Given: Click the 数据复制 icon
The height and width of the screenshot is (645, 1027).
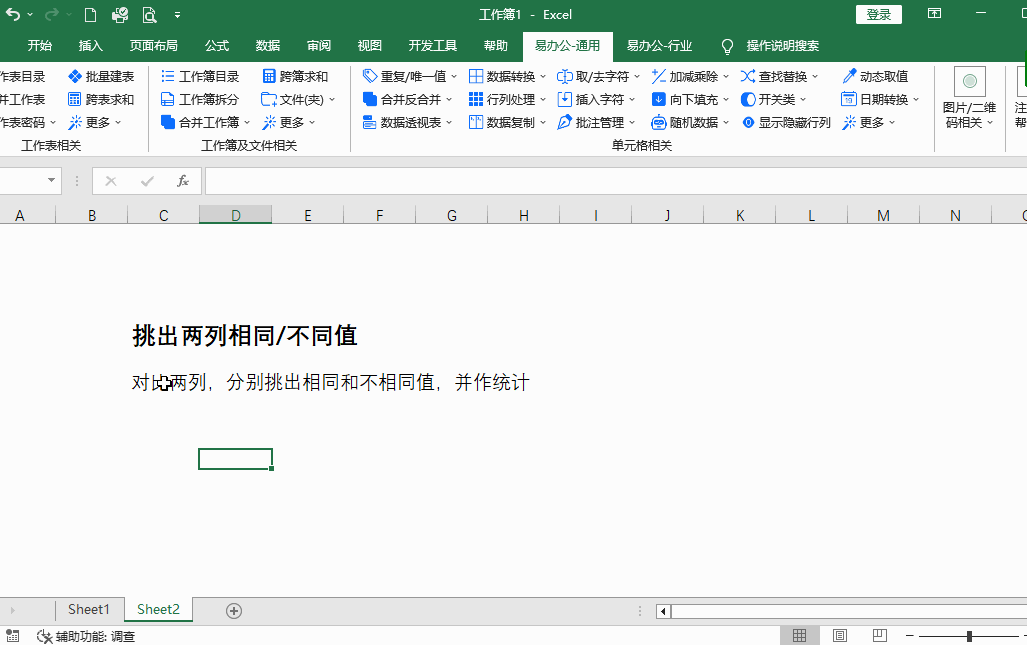Looking at the screenshot, I should click(476, 122).
